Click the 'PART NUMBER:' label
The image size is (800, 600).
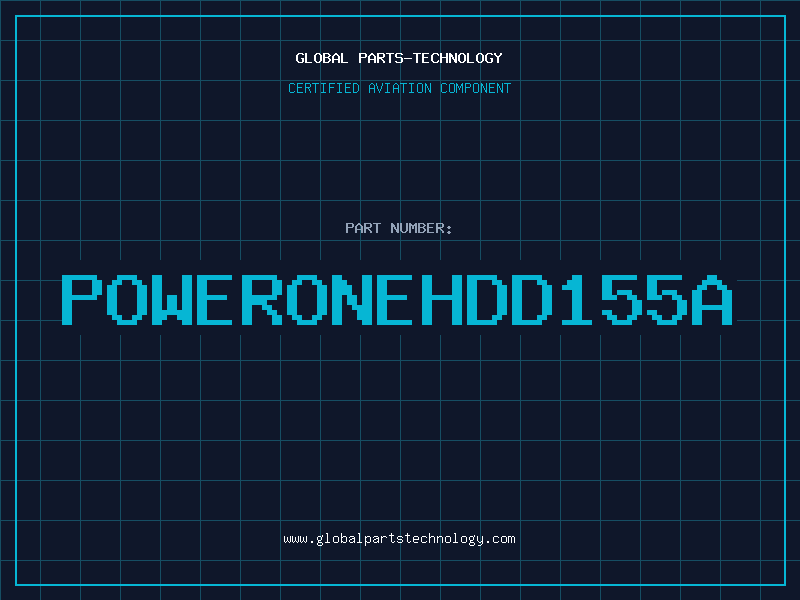click(399, 228)
